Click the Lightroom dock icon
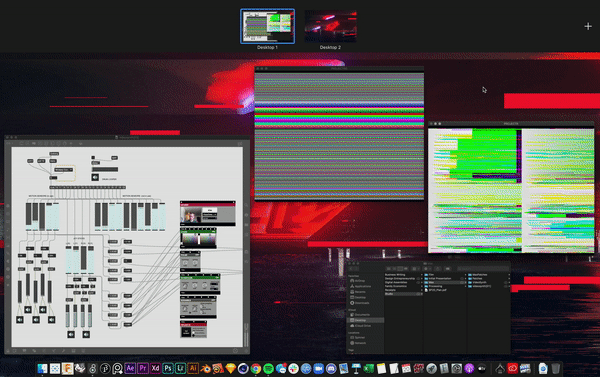Viewport: 600px width, 377px height. (x=180, y=368)
